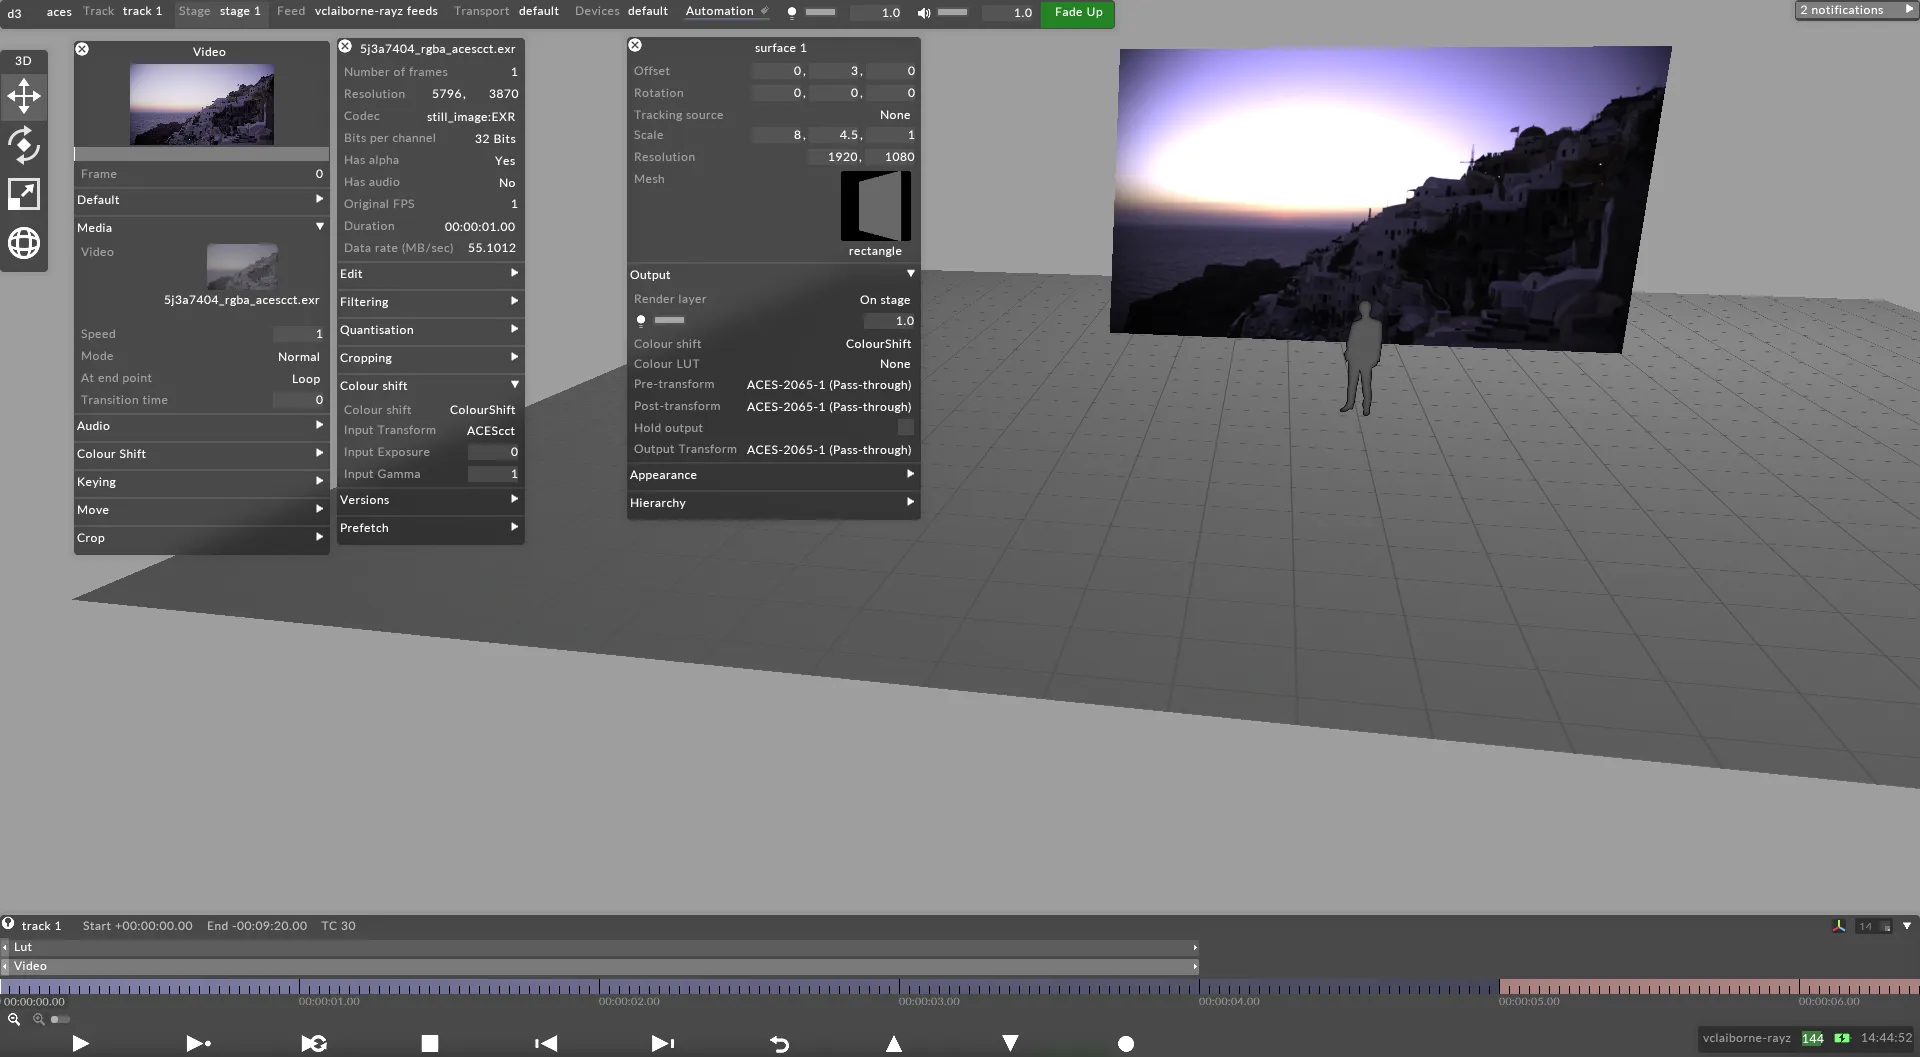Collapse the Lut track row

tap(8, 947)
